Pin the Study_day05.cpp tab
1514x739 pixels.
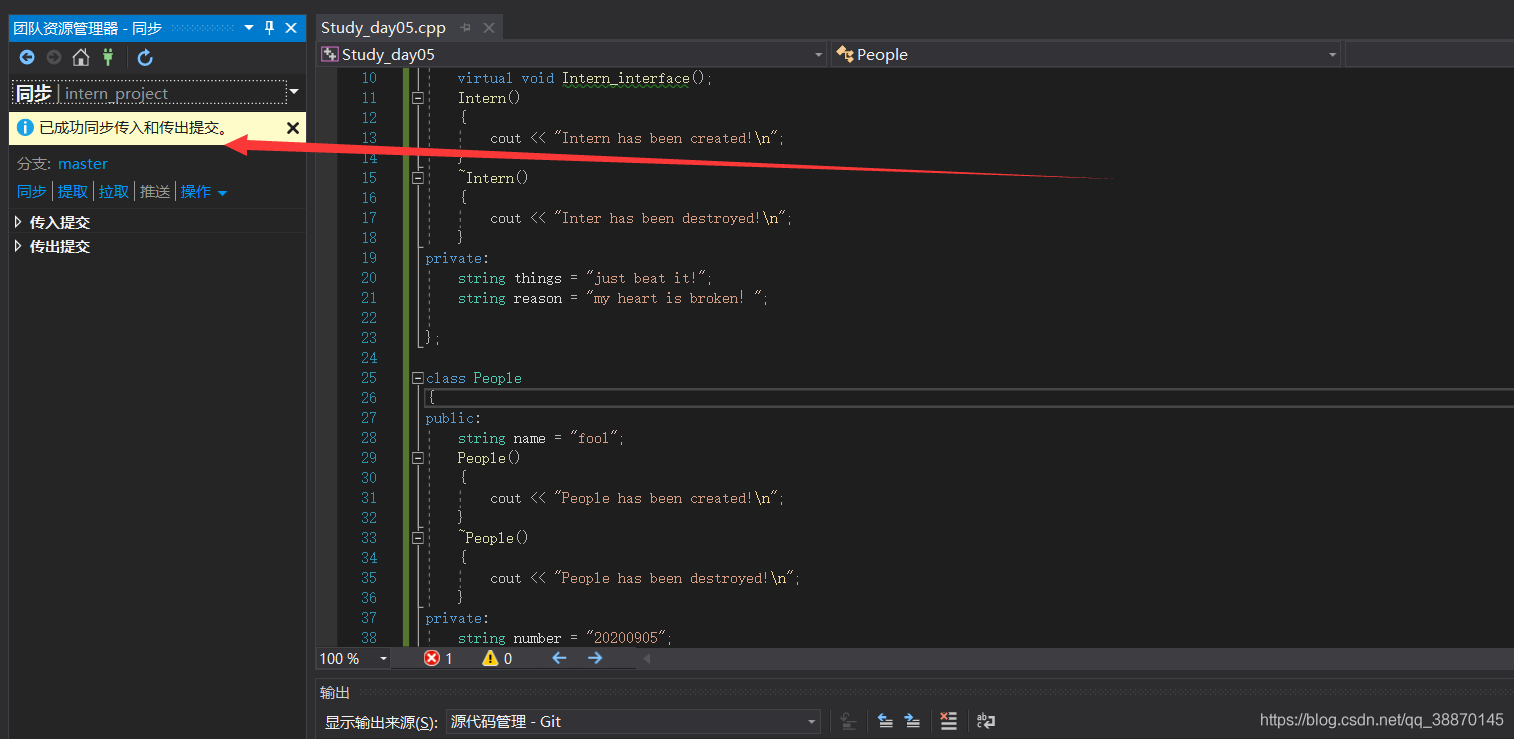click(466, 28)
